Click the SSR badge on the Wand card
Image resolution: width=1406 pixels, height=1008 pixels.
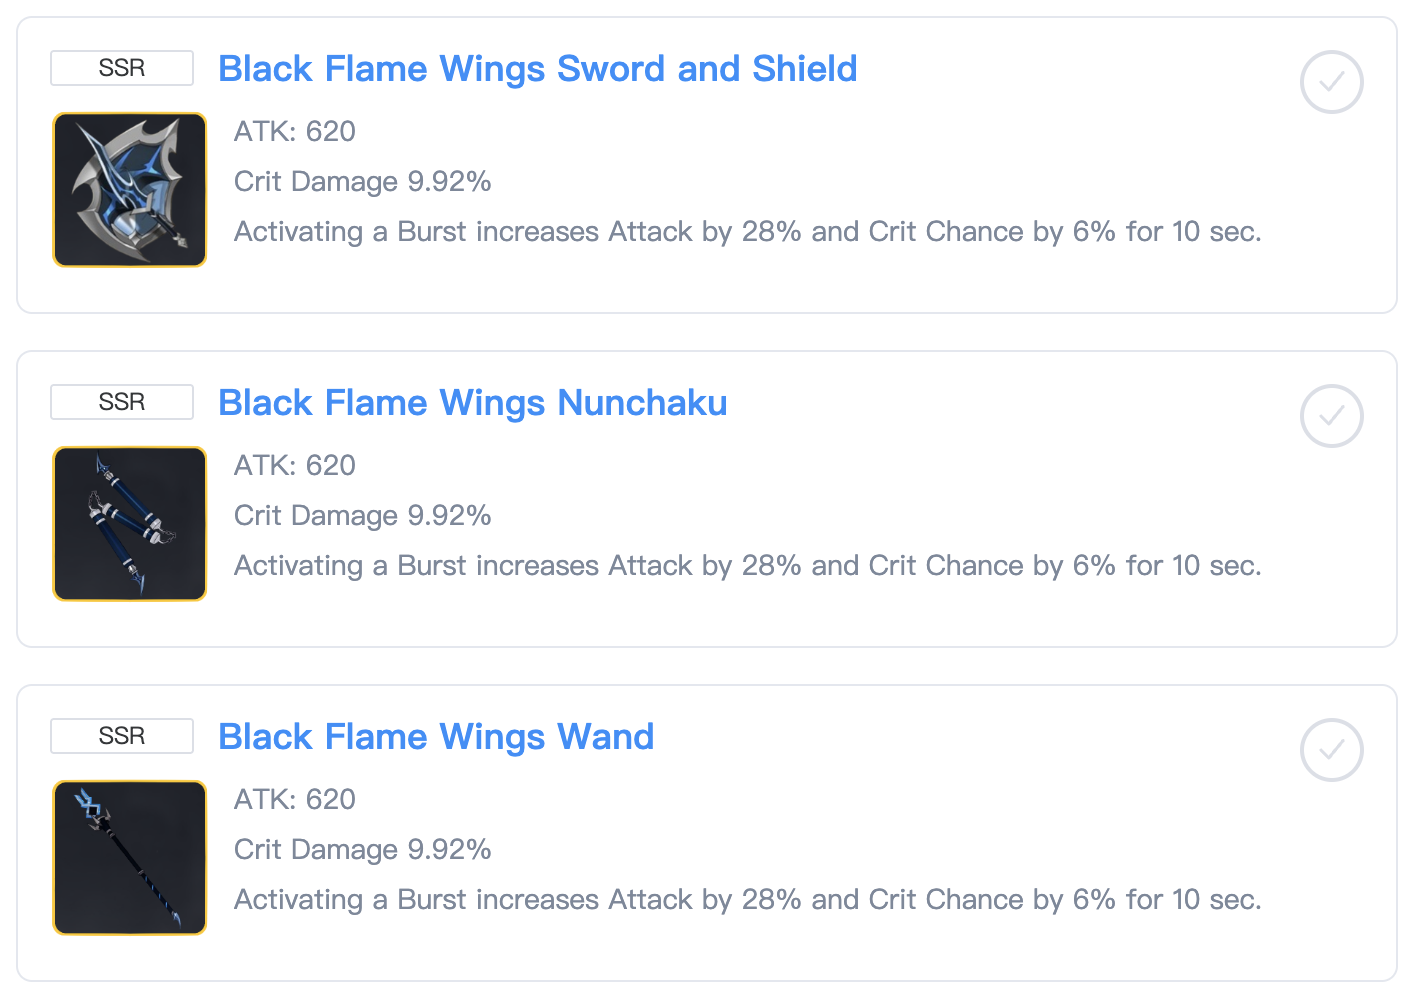(x=121, y=736)
